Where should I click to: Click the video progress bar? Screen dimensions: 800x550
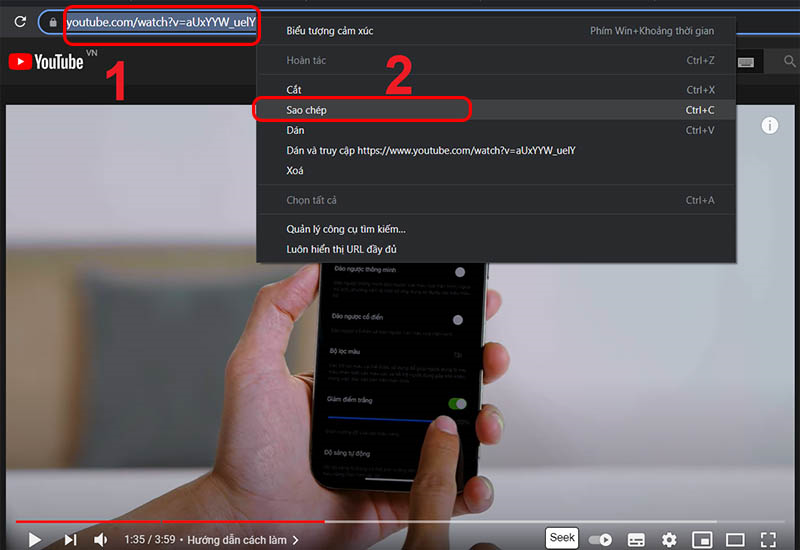coord(400,521)
